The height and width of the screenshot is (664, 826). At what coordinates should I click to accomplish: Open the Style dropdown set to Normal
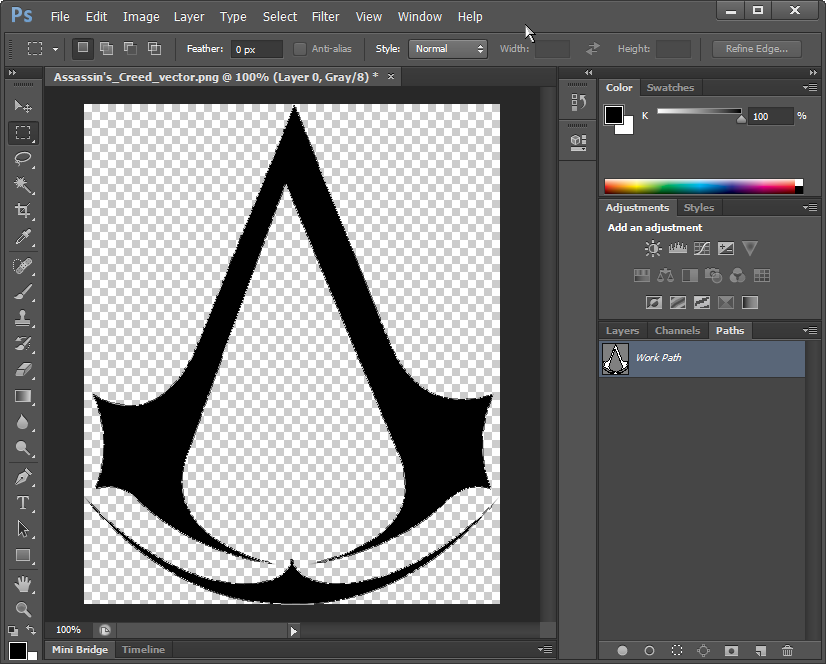[x=447, y=49]
